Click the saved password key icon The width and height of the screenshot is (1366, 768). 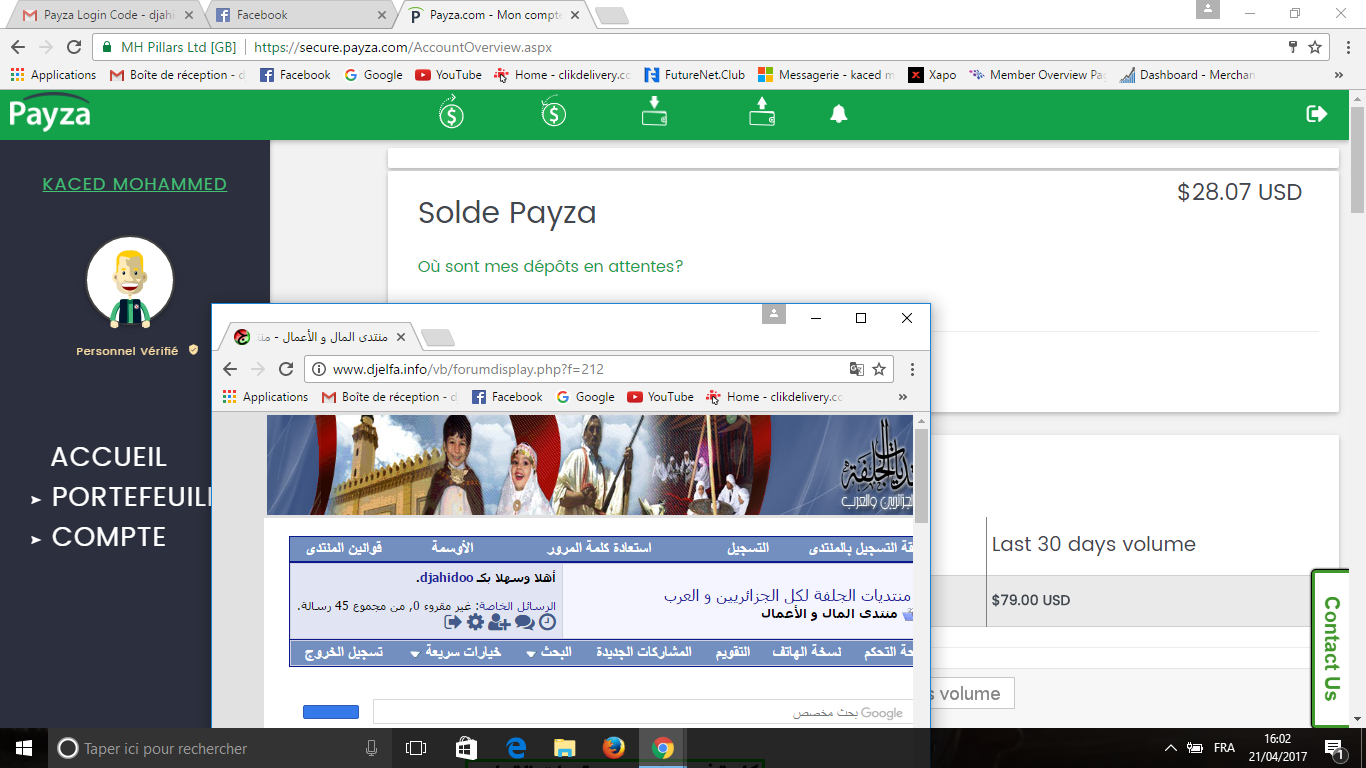tap(1293, 47)
